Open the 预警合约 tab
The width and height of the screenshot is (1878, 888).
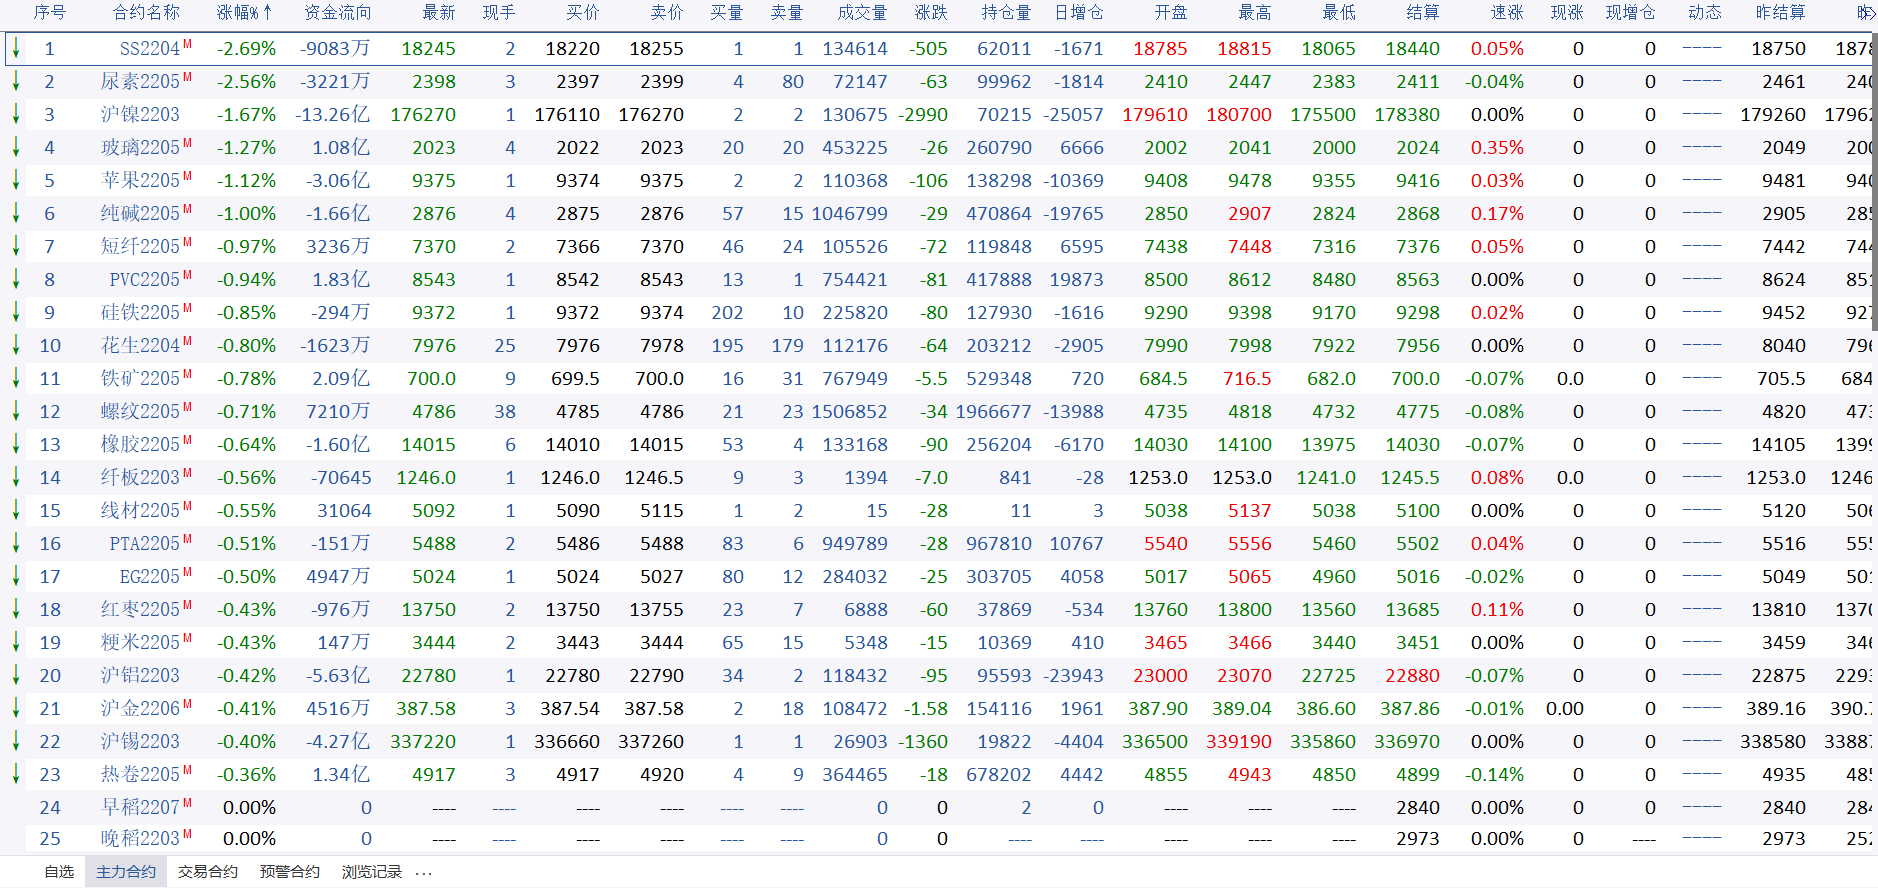pos(290,872)
